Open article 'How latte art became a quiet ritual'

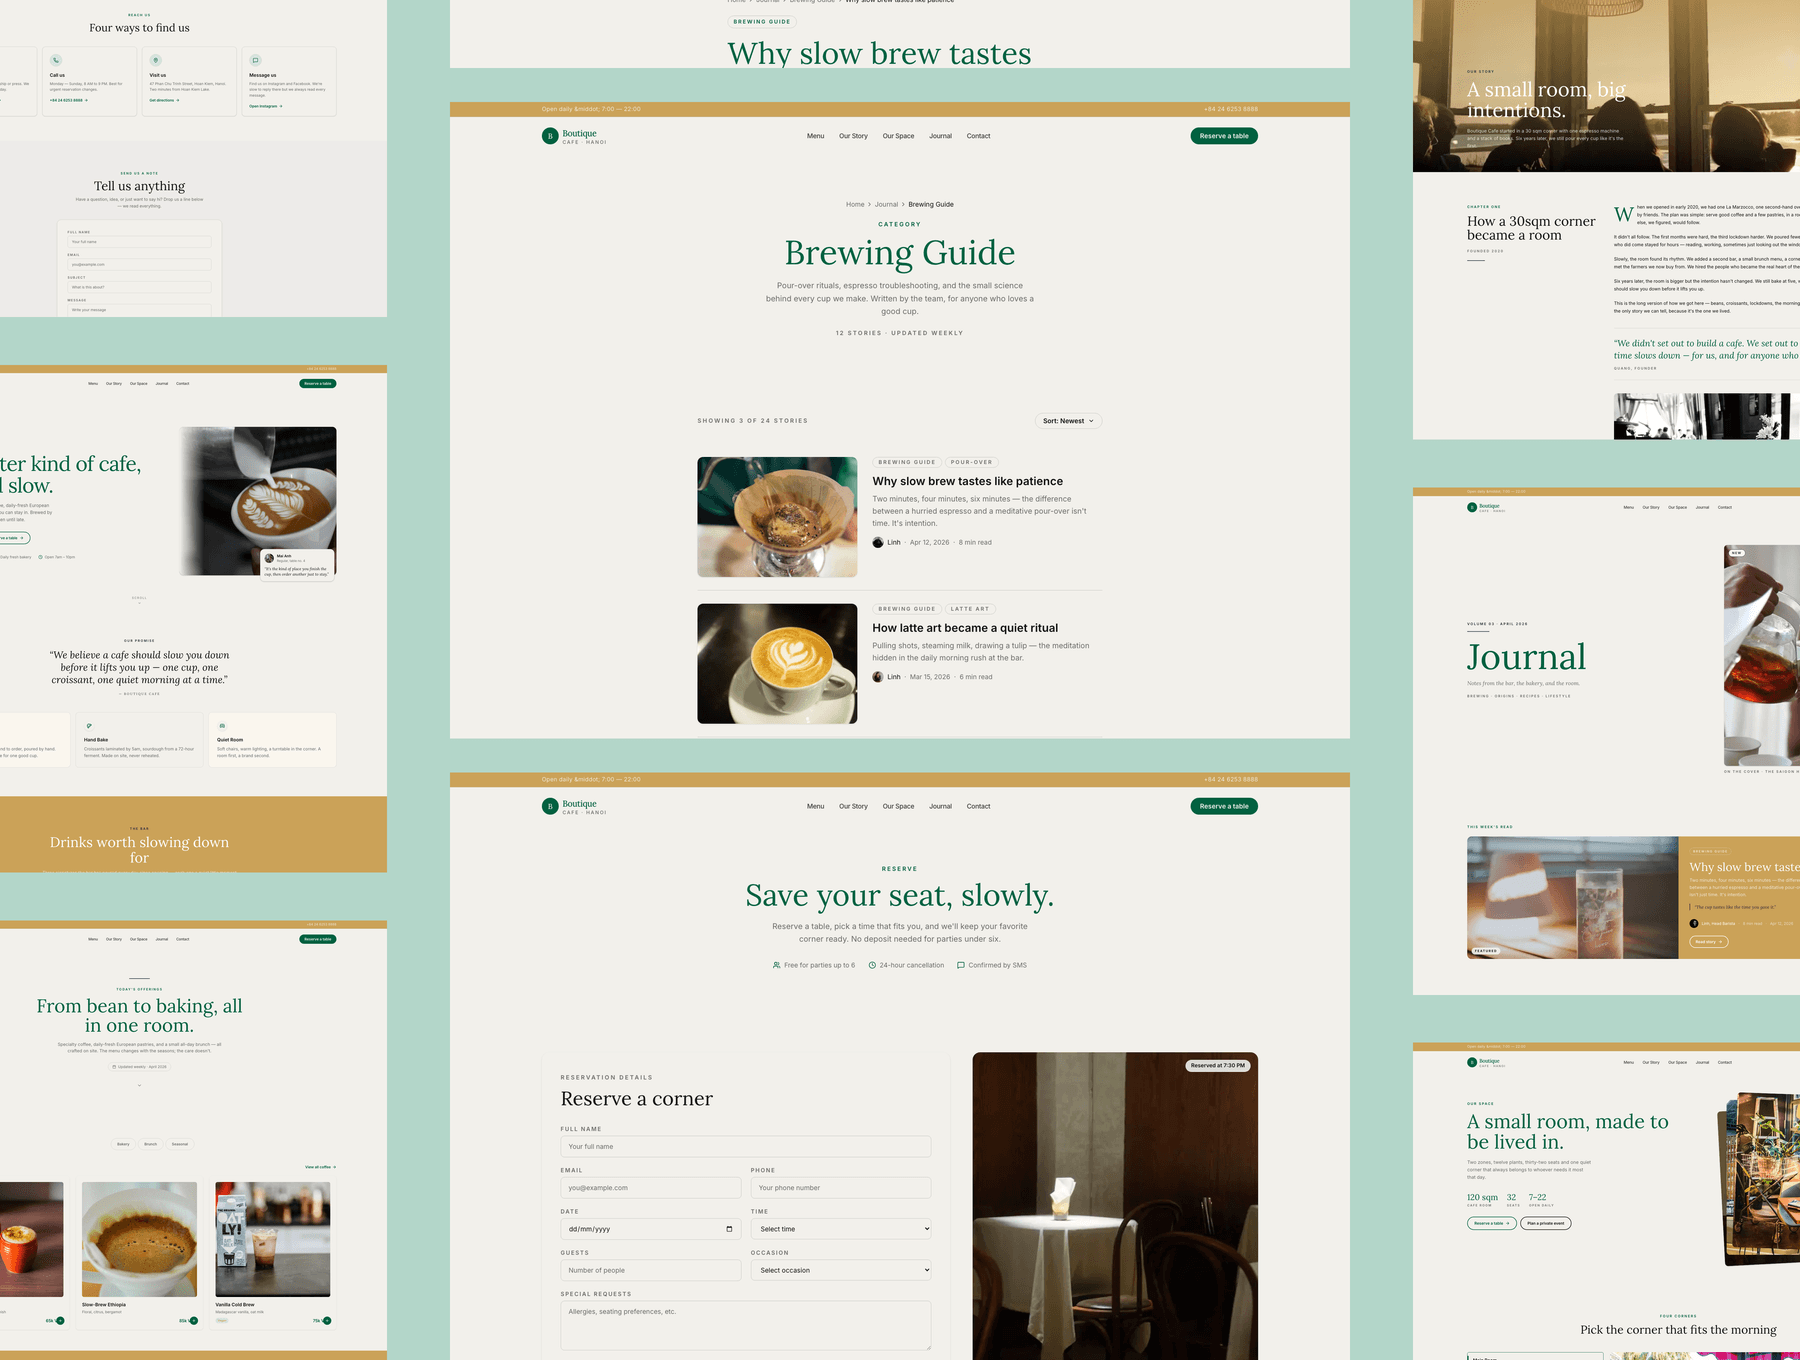(x=965, y=628)
